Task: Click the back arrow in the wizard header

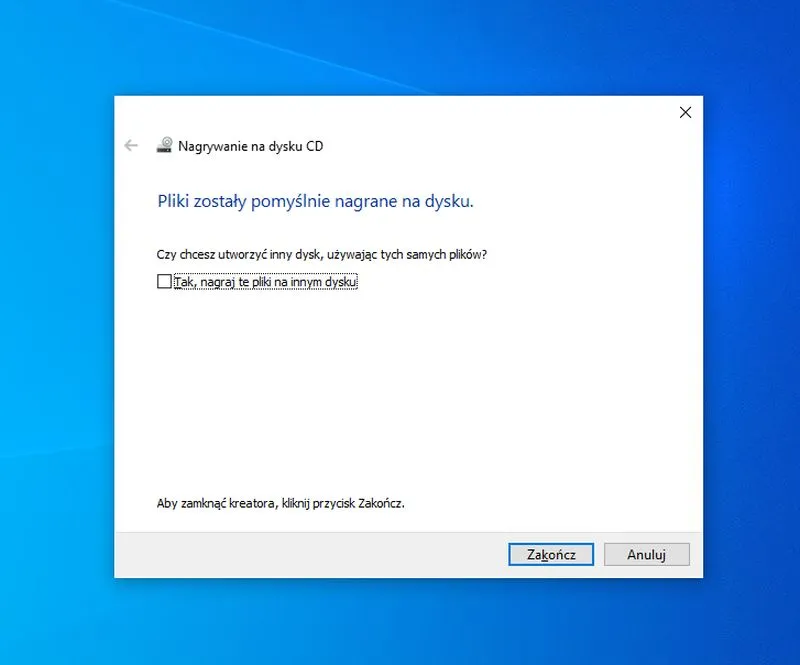Action: 131,146
